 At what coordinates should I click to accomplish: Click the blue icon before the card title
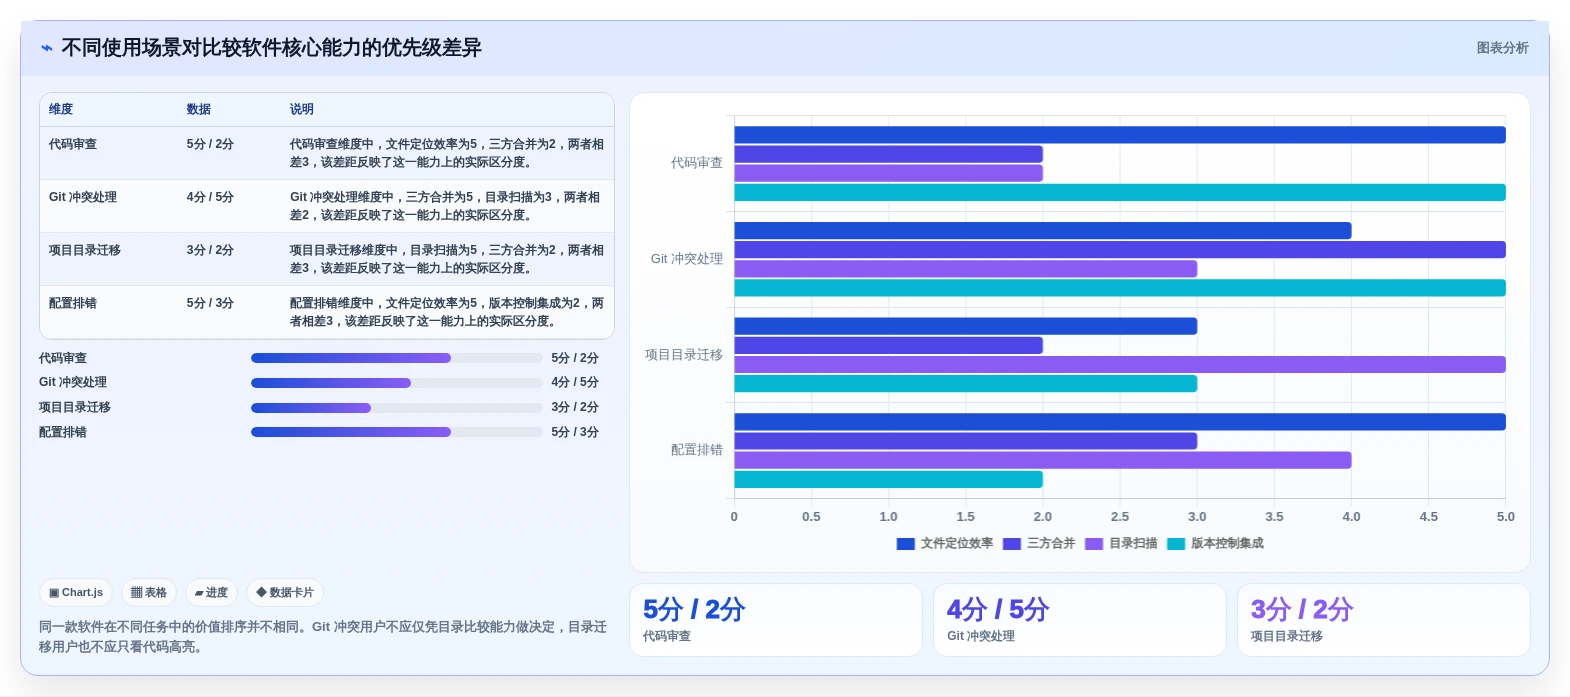[47, 48]
